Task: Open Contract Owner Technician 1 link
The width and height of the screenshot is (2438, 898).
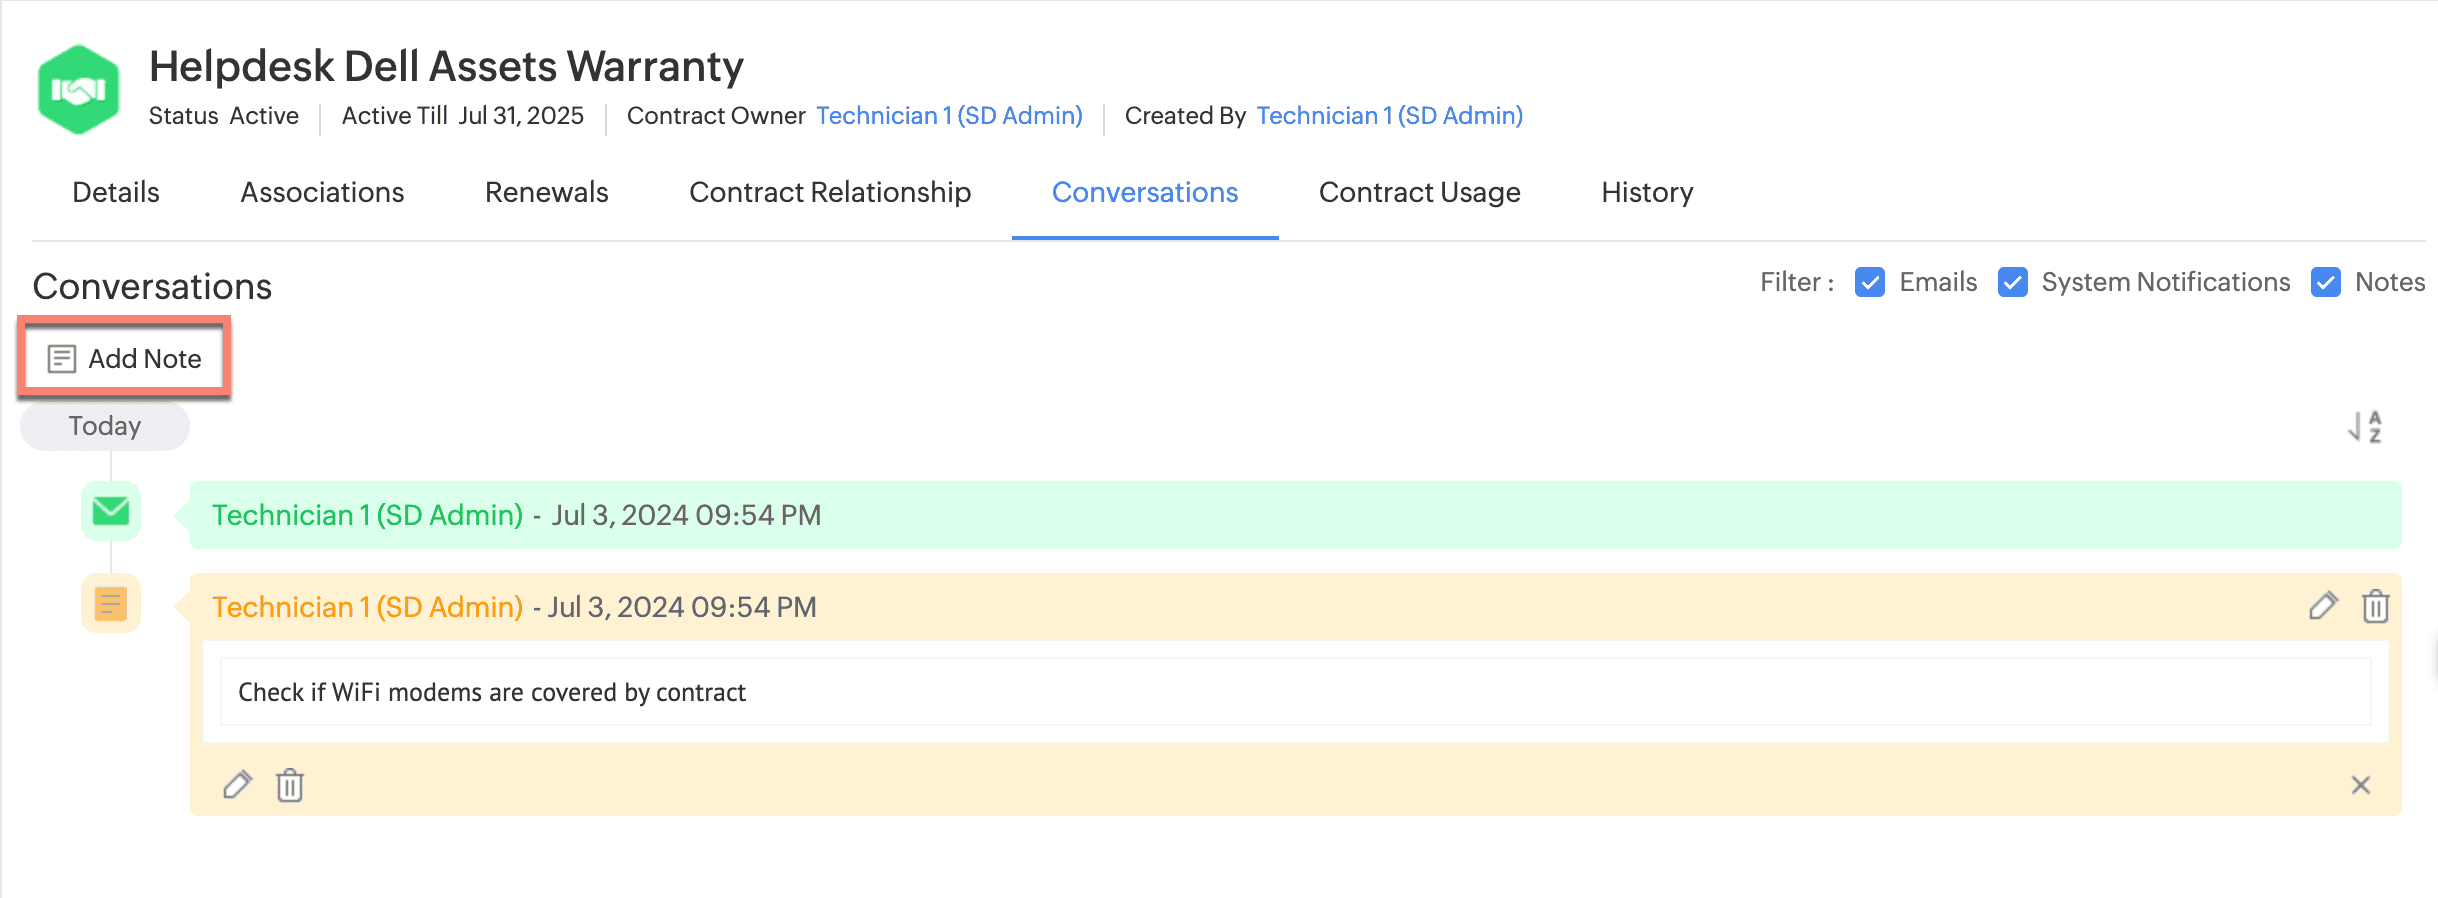Action: (x=948, y=116)
